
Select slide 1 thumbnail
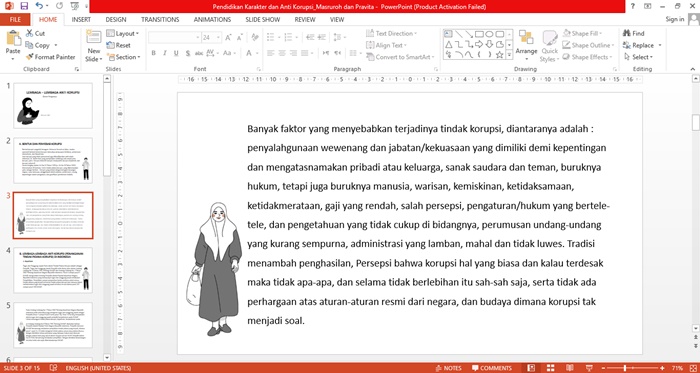click(53, 106)
